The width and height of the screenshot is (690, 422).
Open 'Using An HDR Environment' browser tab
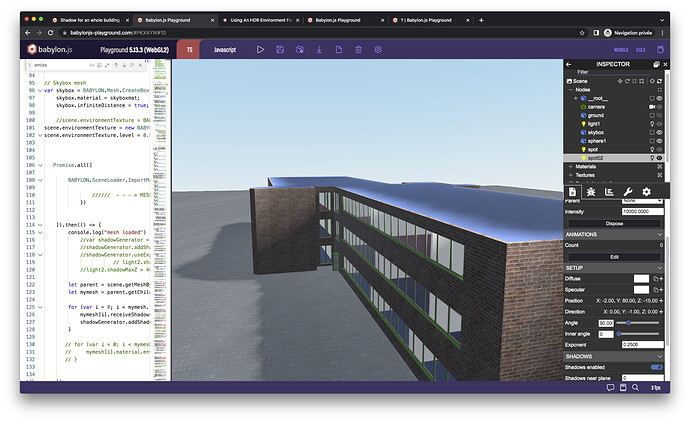261,20
